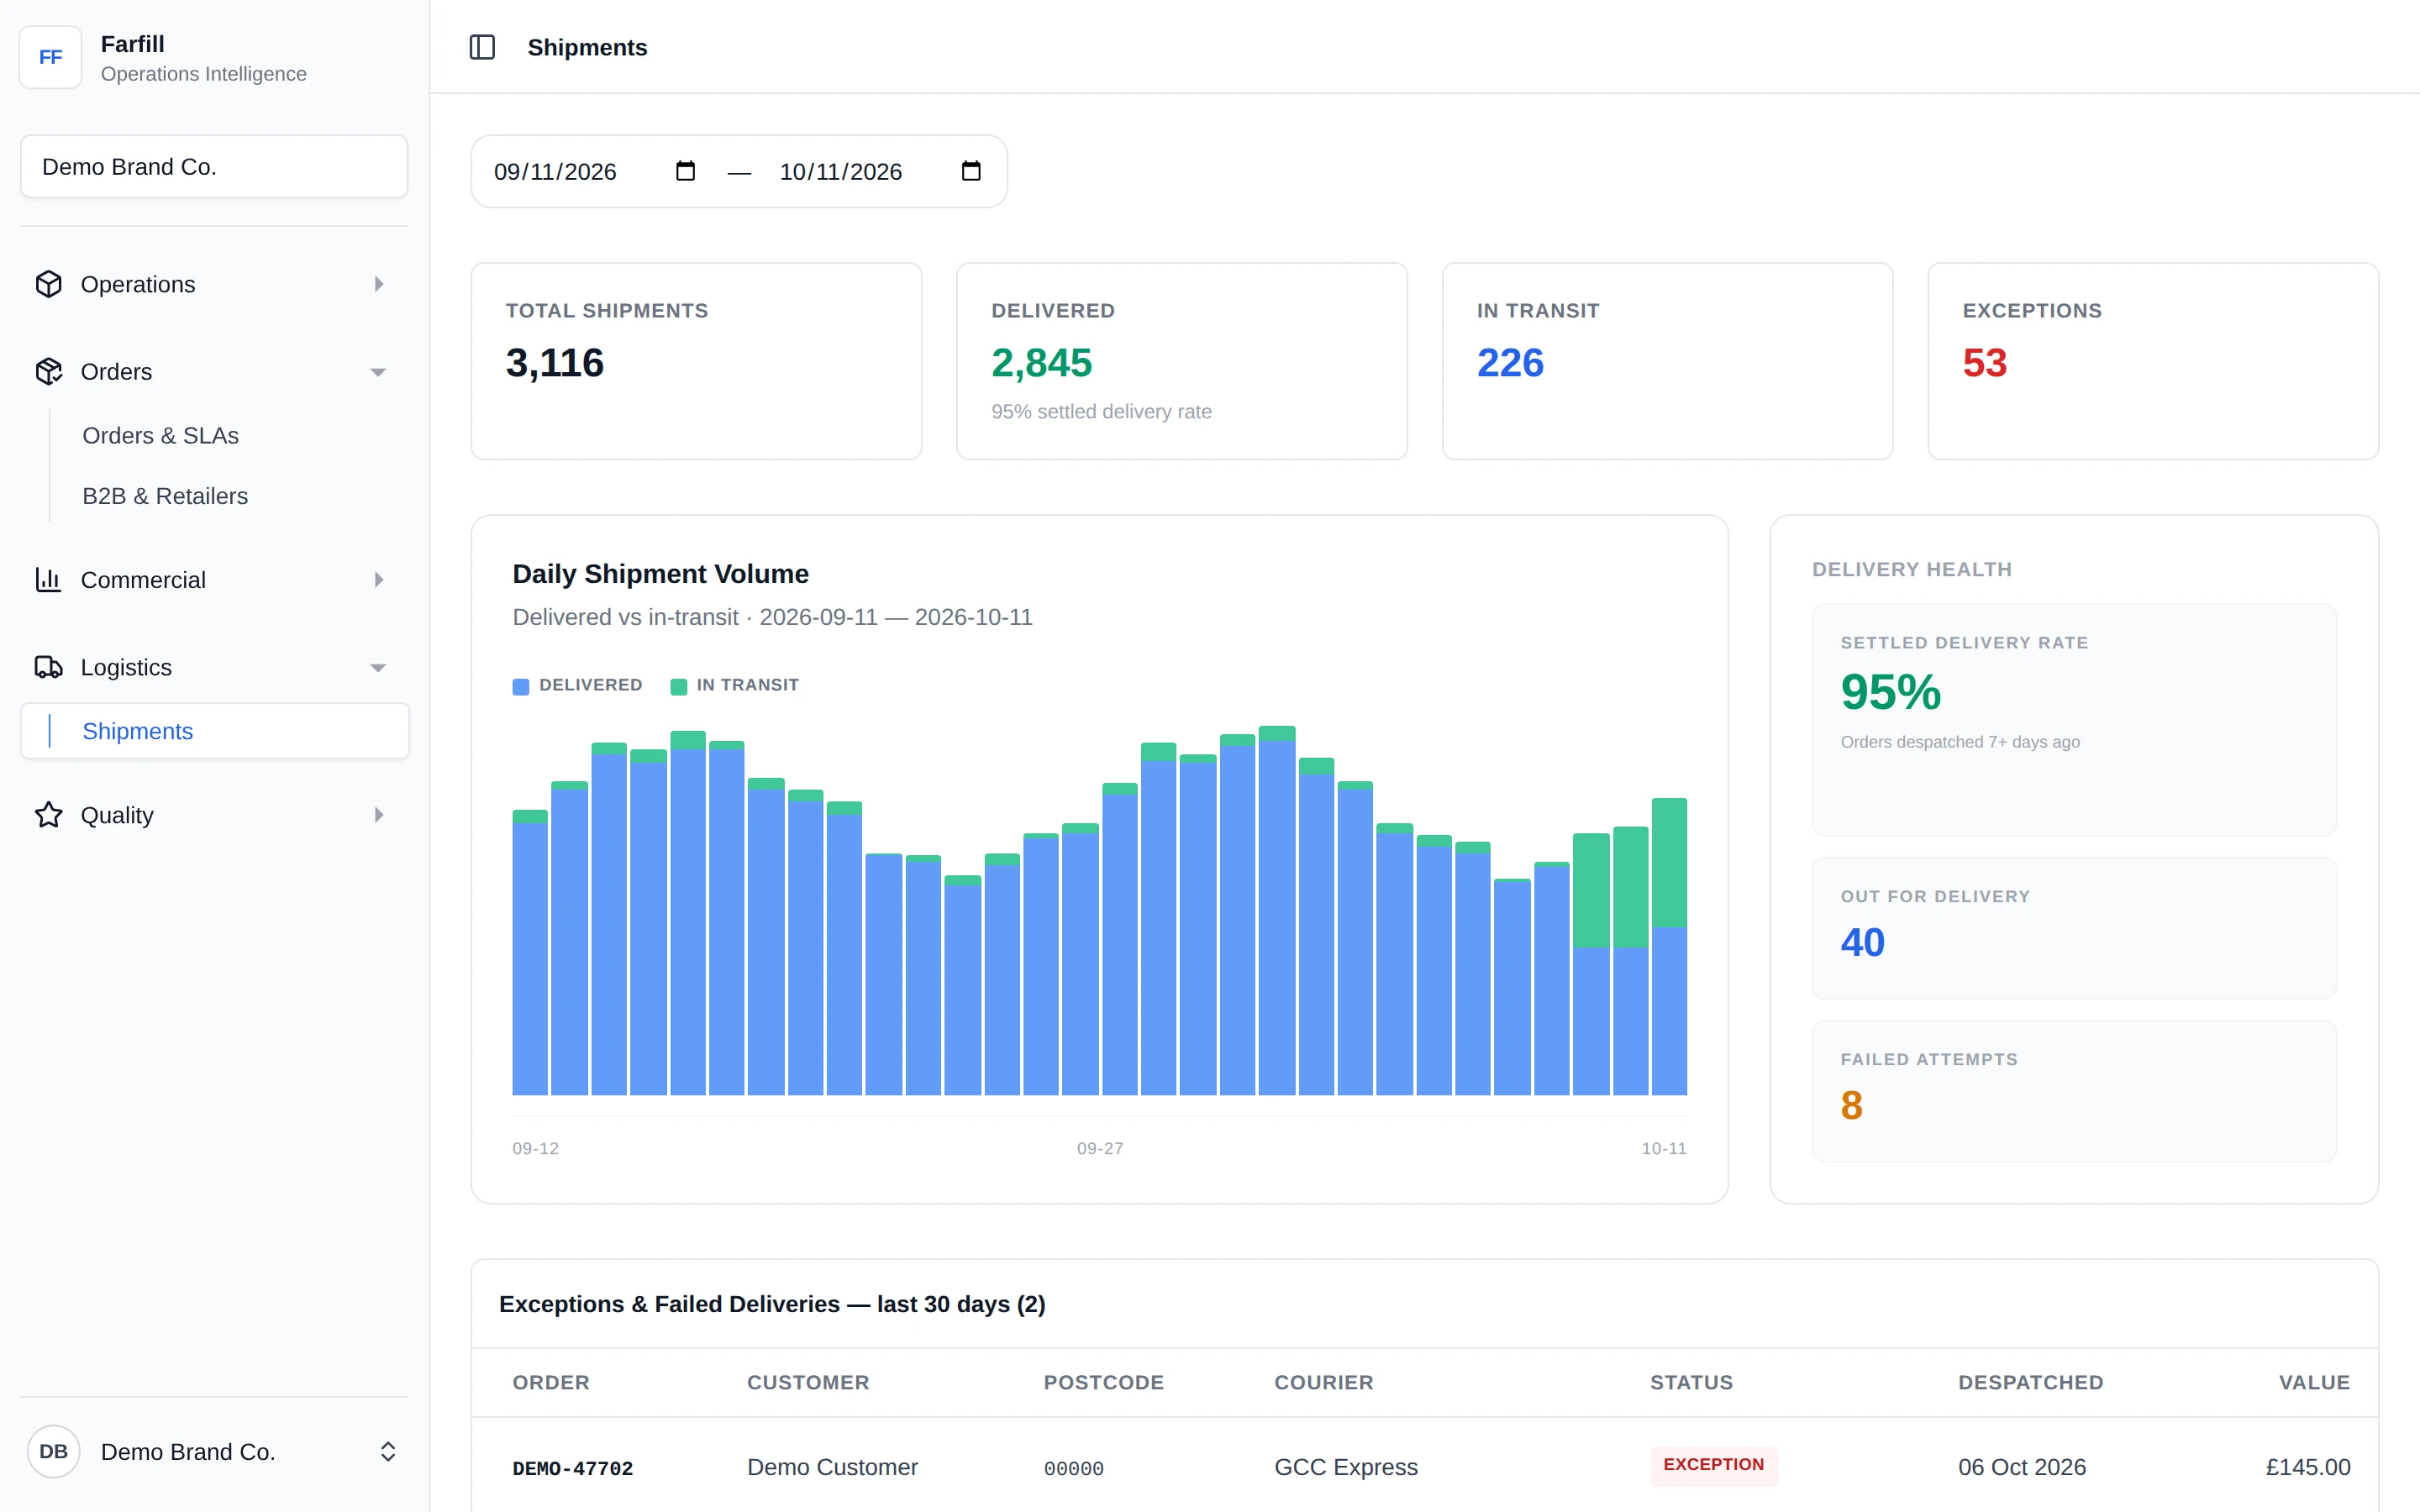Open the end date calendar picker icon
Viewport: 2420px width, 1512px height.
pos(971,171)
